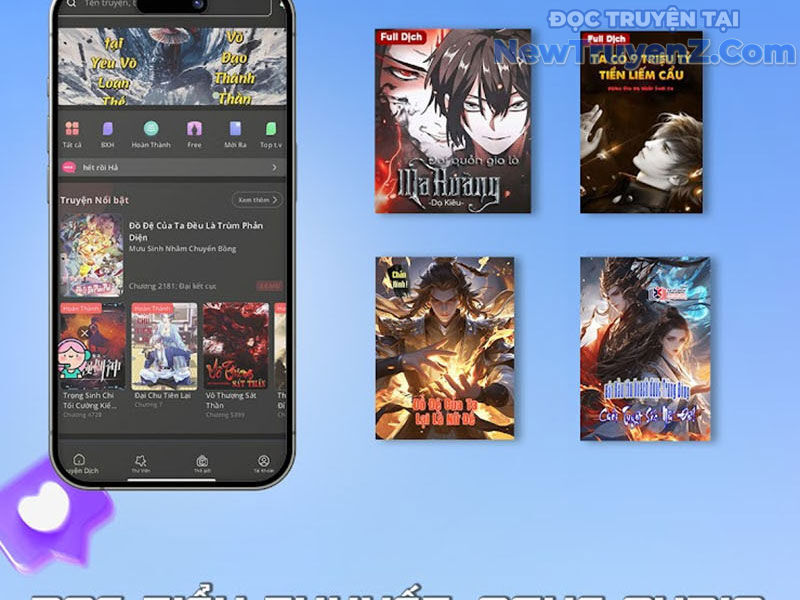Image resolution: width=800 pixels, height=600 pixels.
Task: Open Đại Chu Tiên Lại story thumbnail
Action: (x=164, y=346)
